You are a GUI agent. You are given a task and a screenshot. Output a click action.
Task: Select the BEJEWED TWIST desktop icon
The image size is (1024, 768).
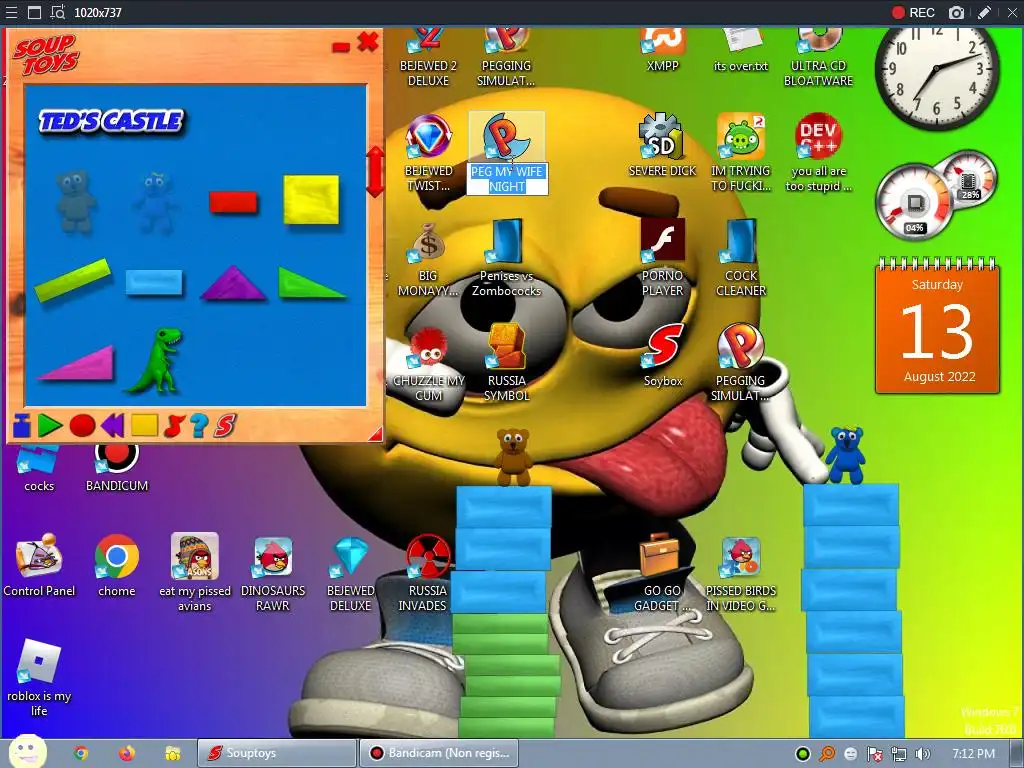click(428, 153)
